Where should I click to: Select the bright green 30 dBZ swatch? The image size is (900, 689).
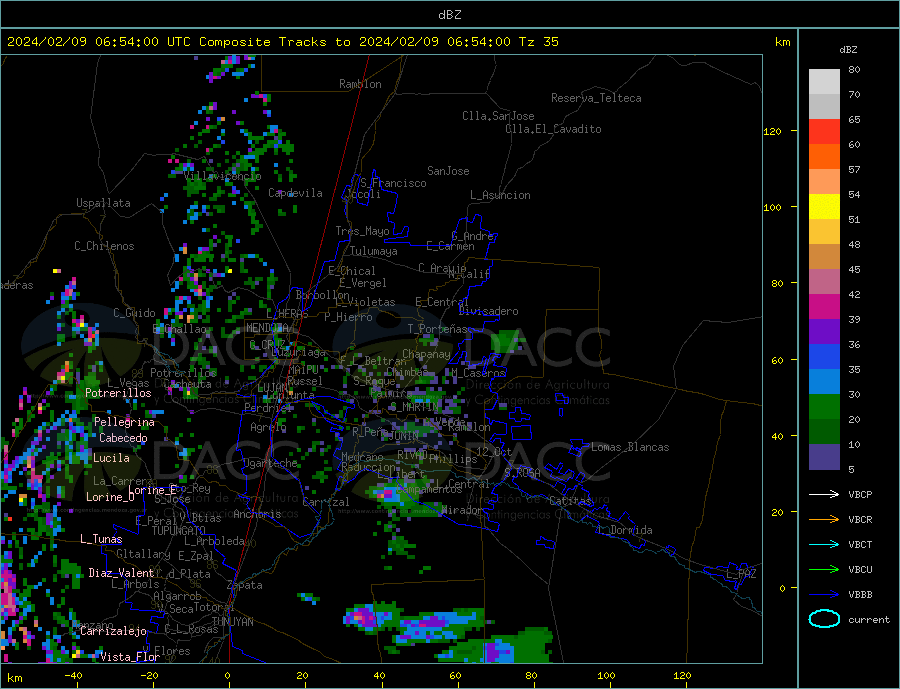click(x=824, y=407)
